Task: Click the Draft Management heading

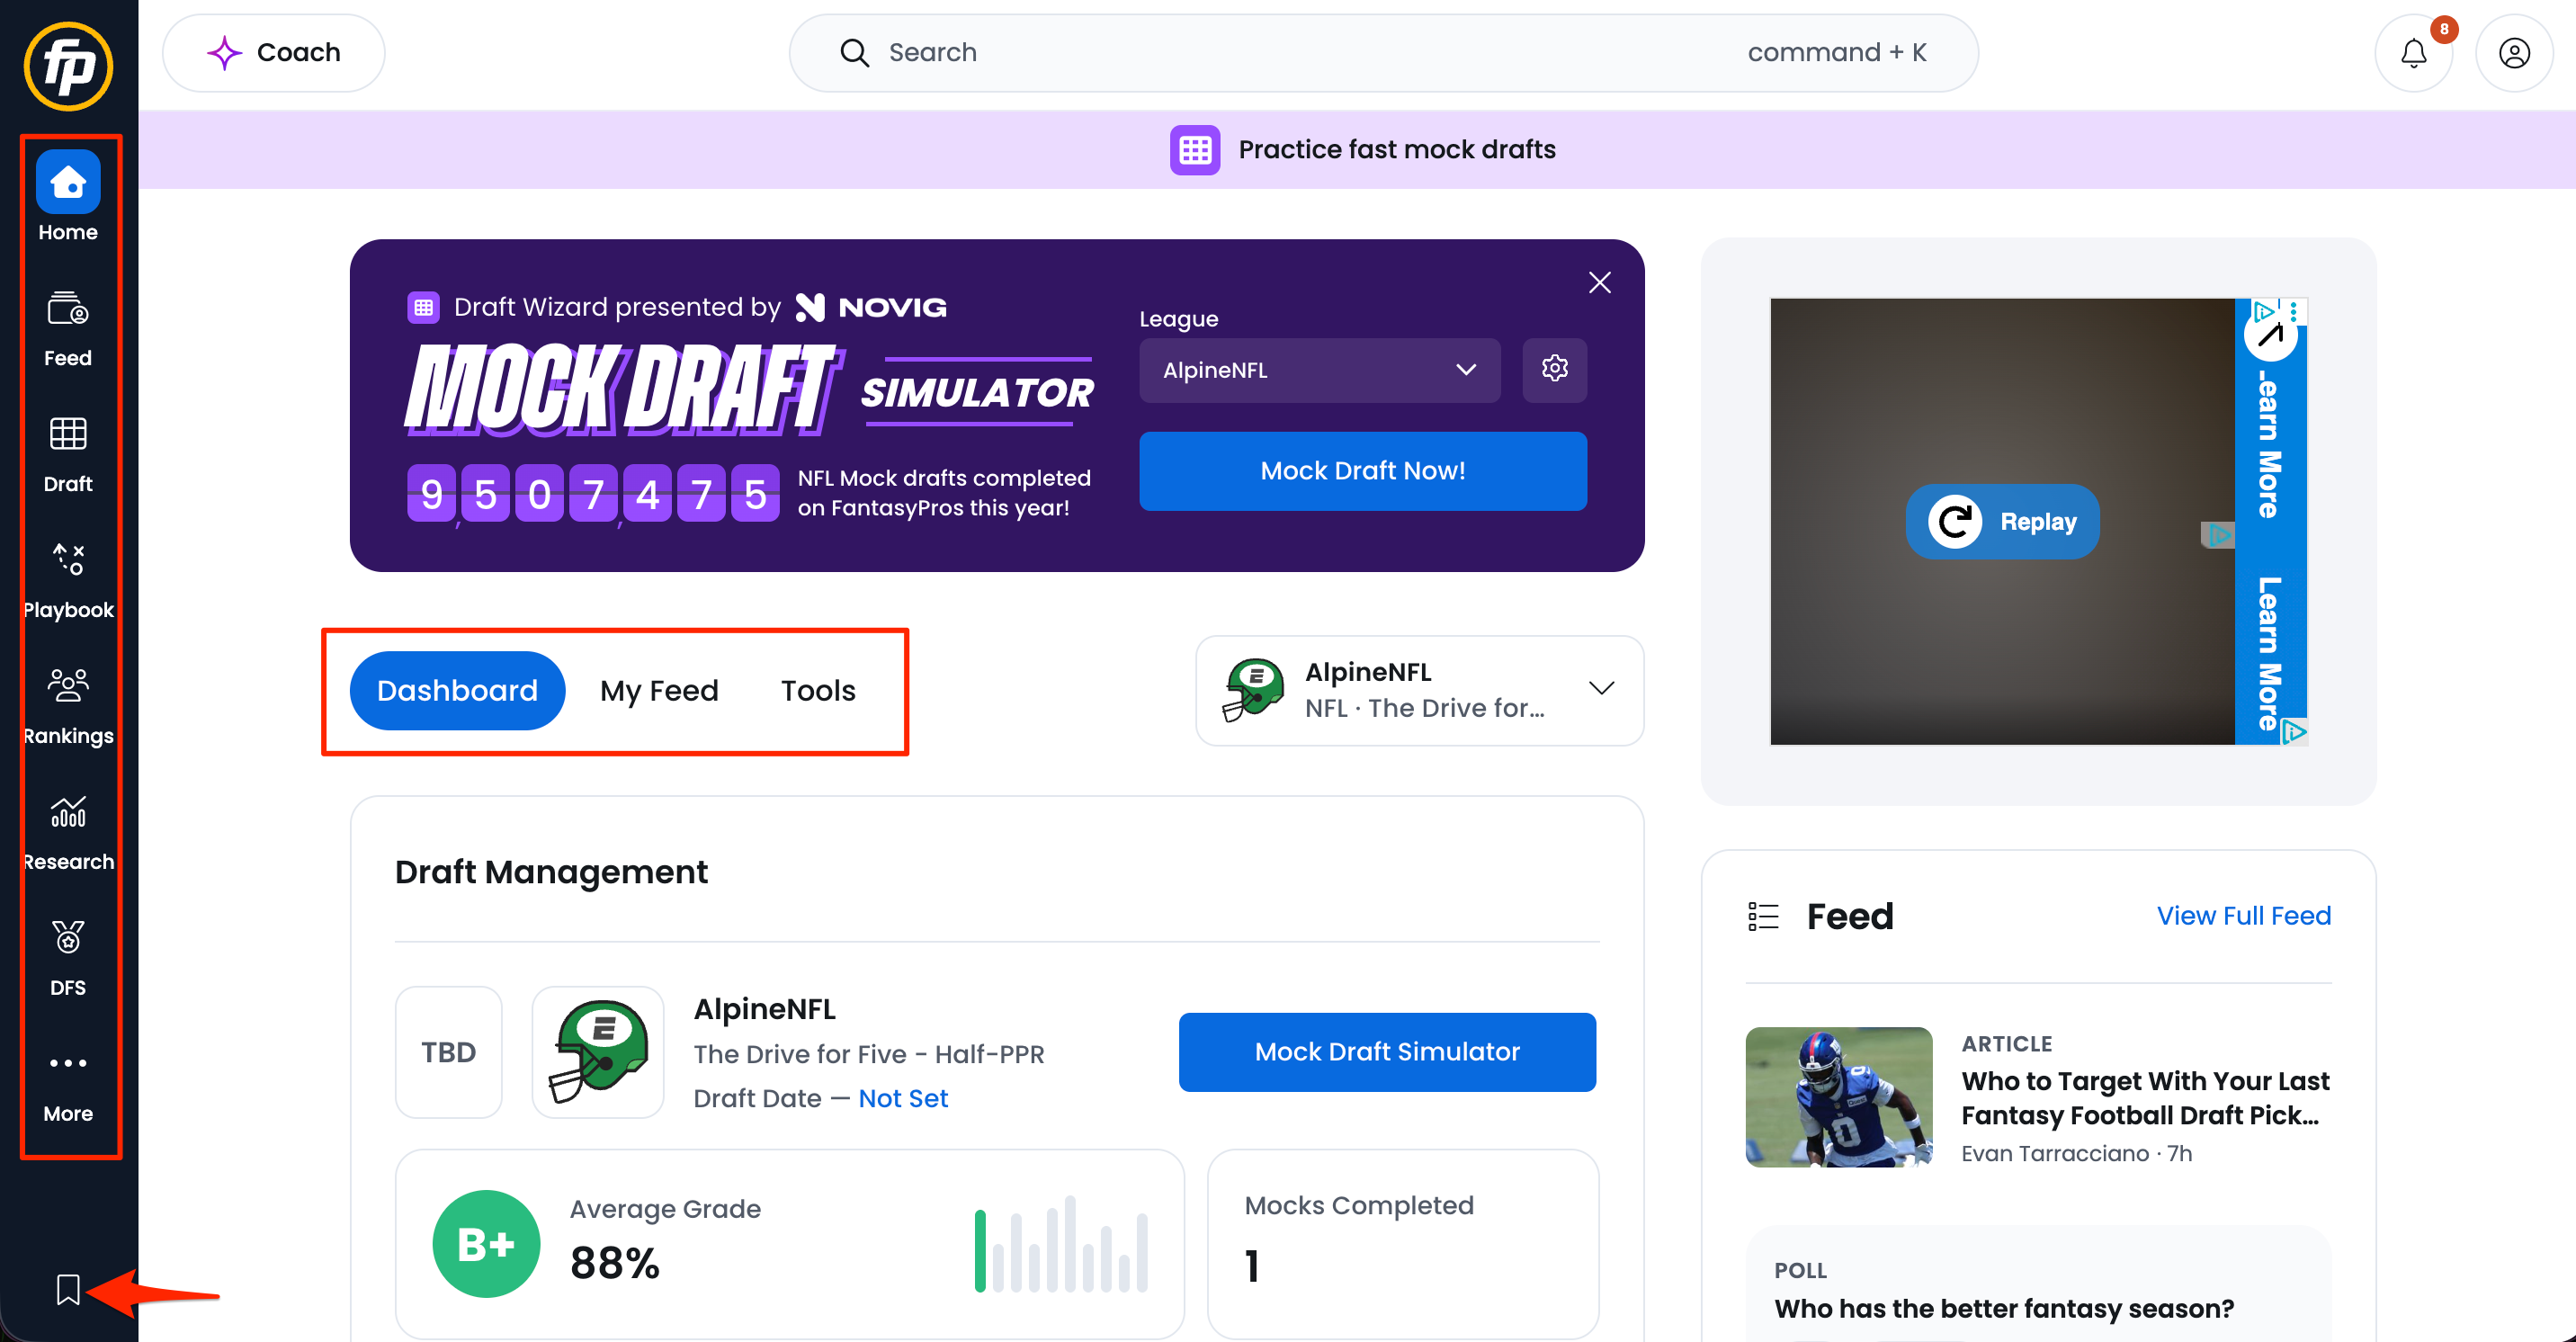Action: point(551,872)
